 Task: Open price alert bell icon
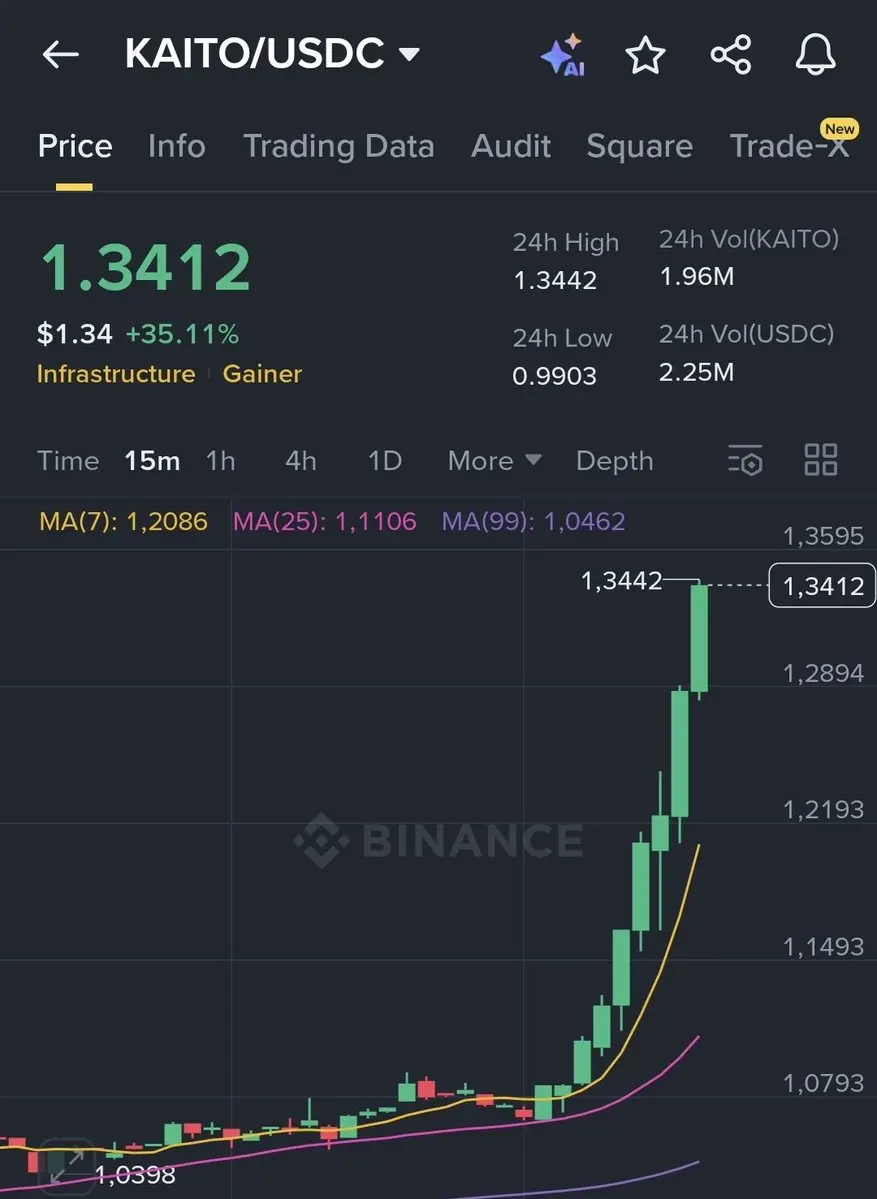point(816,55)
